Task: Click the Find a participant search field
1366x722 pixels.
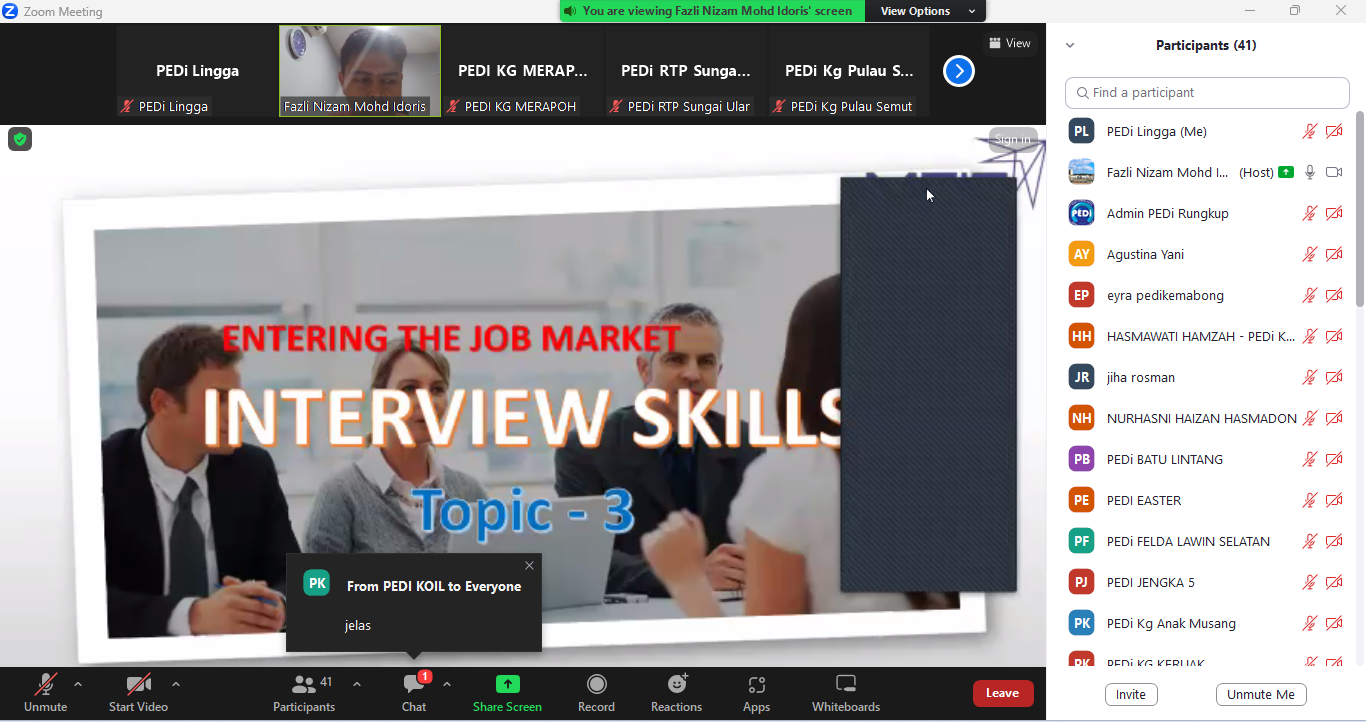Action: tap(1207, 93)
